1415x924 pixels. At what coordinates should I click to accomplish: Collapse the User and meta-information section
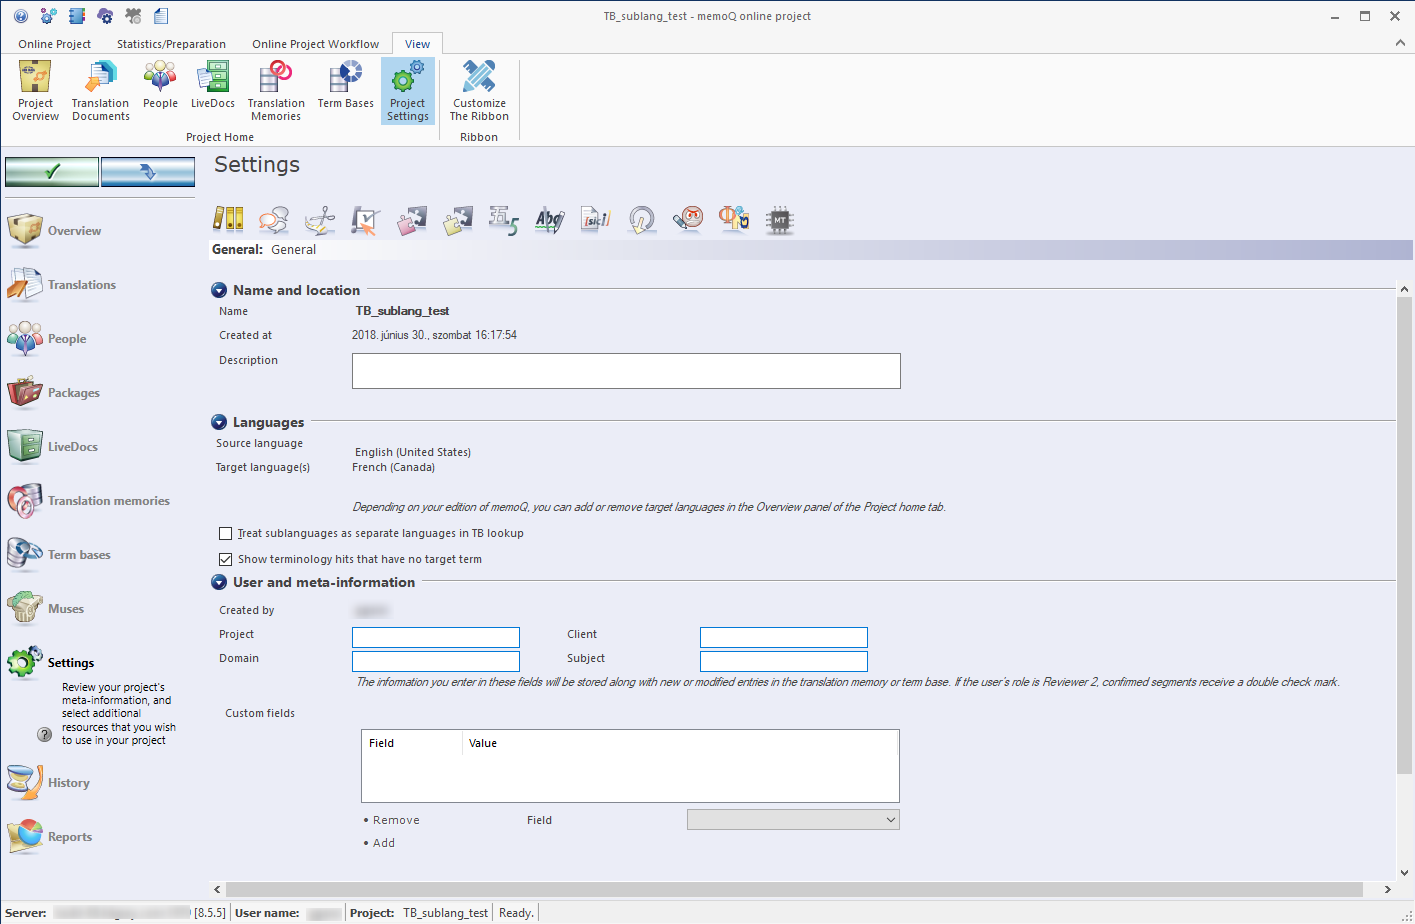click(x=218, y=582)
